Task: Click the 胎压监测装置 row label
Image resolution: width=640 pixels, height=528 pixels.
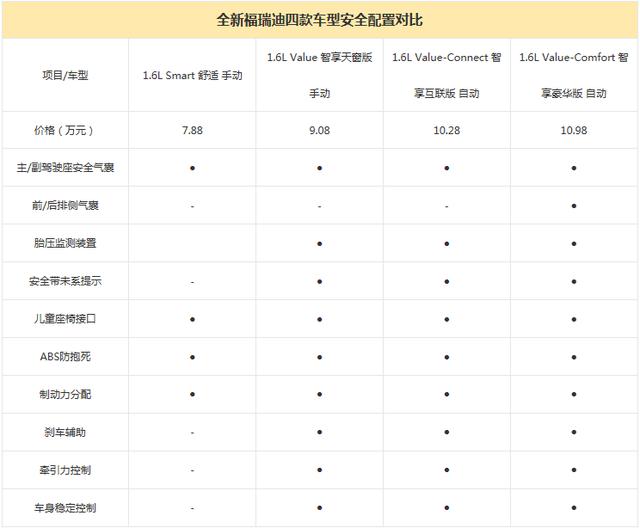Action: [x=65, y=243]
